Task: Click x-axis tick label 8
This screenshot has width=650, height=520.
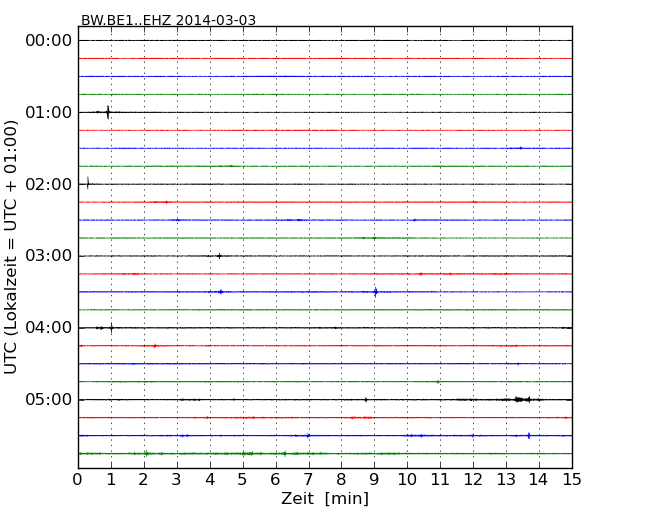Action: [x=342, y=480]
